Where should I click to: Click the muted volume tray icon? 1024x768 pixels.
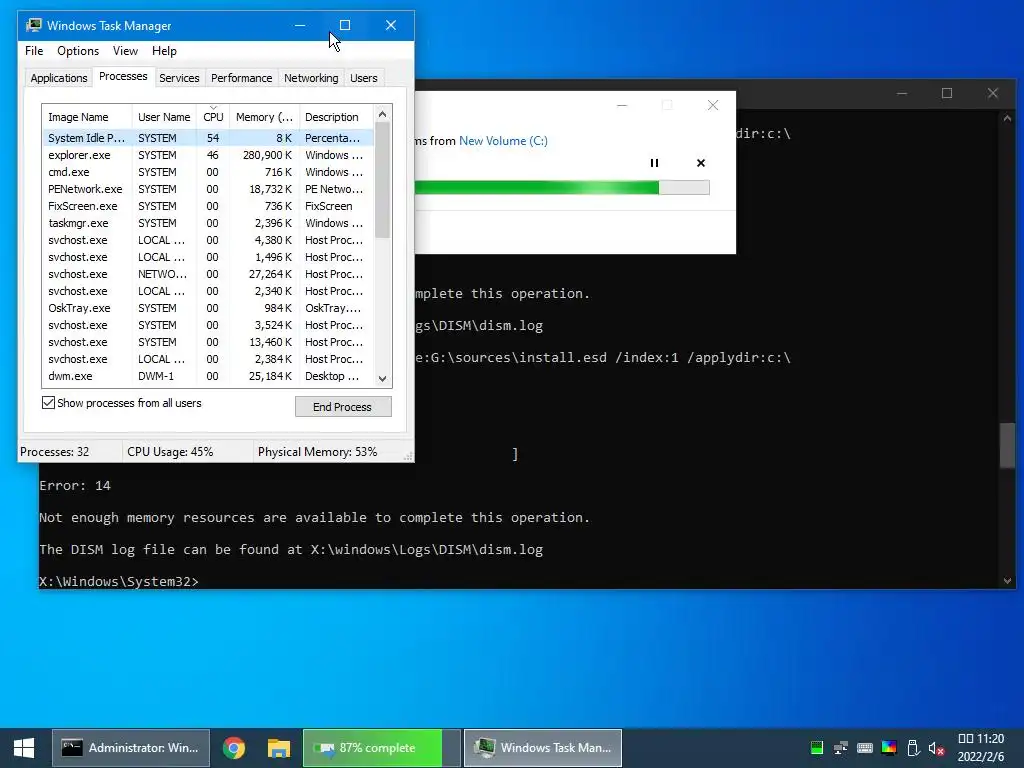click(936, 748)
